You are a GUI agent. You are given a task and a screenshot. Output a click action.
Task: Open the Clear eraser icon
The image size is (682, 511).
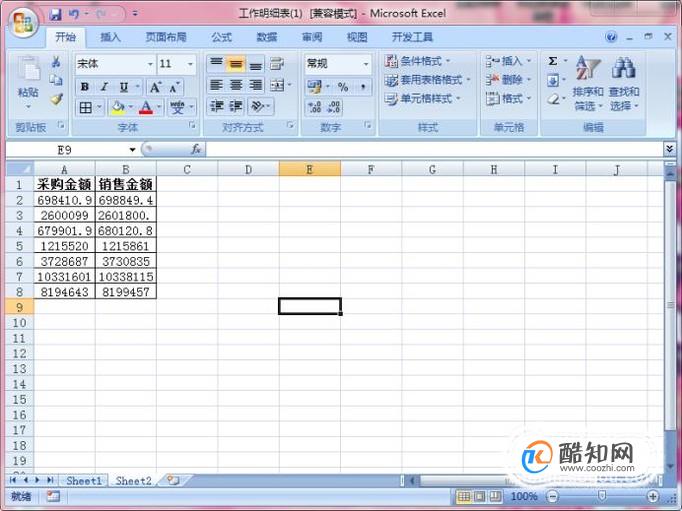[x=553, y=99]
